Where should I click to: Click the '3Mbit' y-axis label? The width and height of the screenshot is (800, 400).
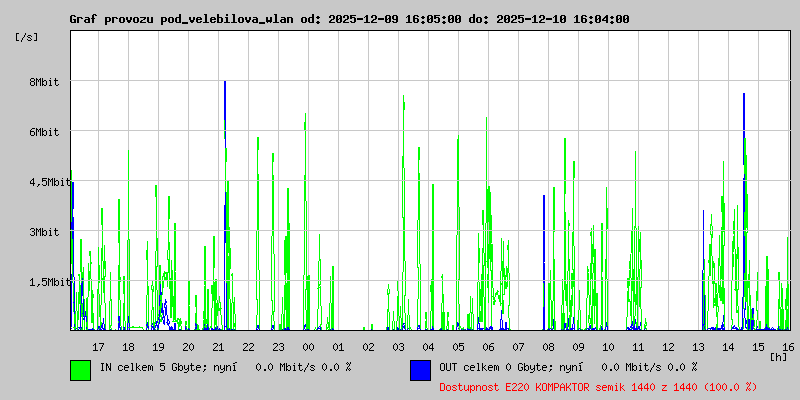tap(44, 232)
